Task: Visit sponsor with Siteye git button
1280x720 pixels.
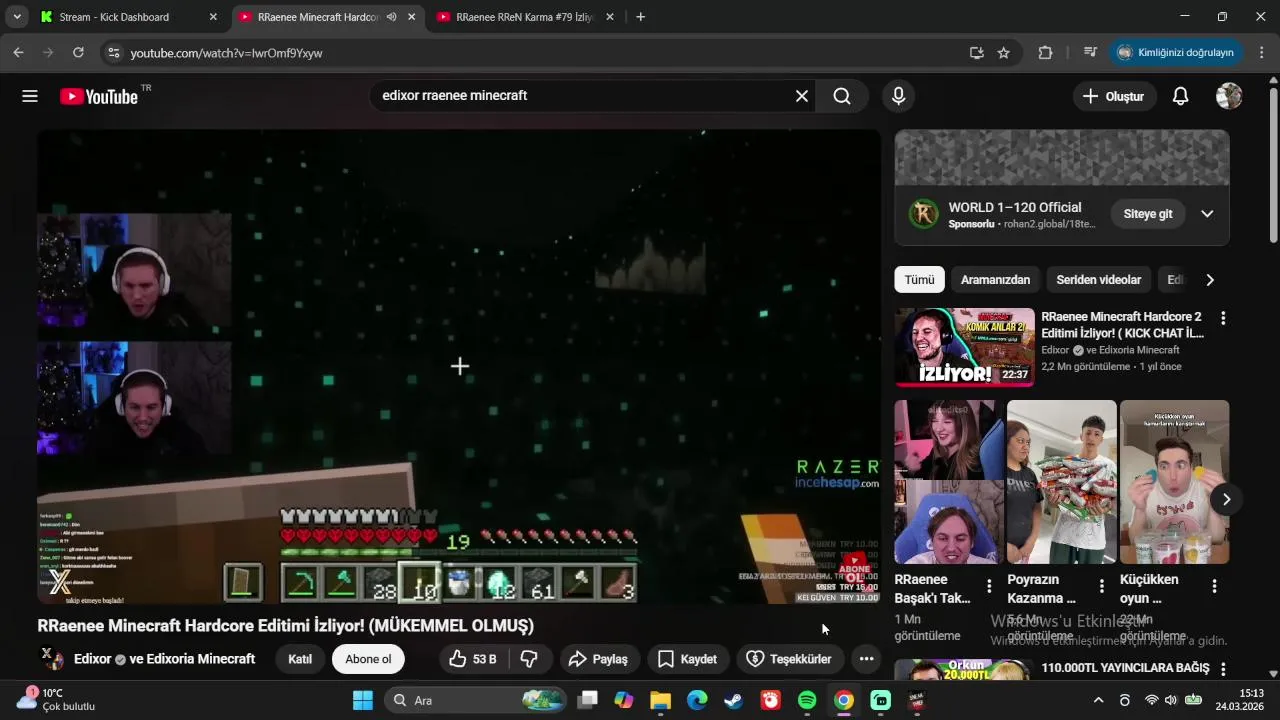Action: pyautogui.click(x=1148, y=214)
